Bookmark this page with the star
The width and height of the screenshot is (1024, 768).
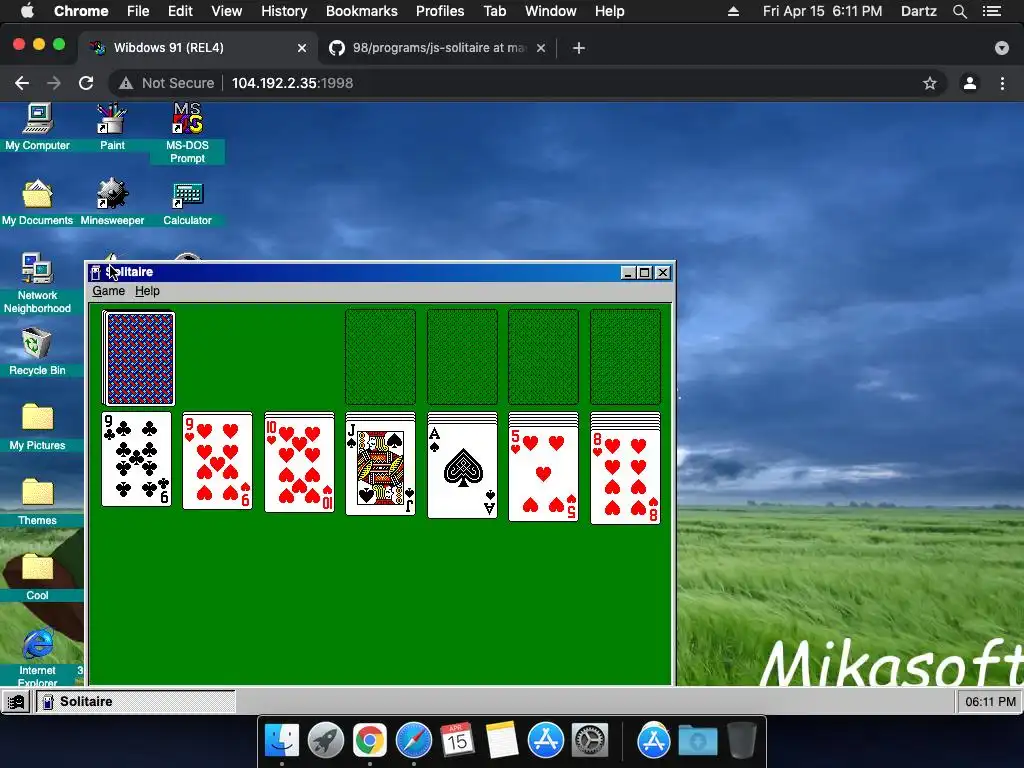pos(929,83)
